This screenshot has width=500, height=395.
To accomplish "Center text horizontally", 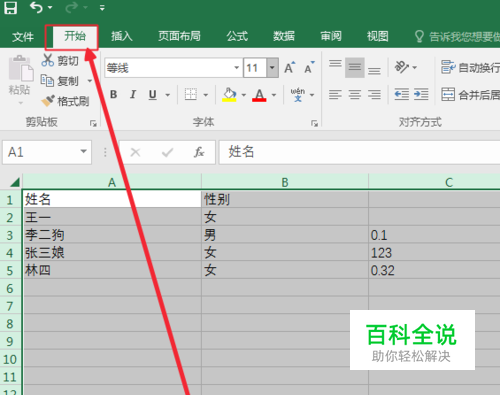I will coord(355,95).
